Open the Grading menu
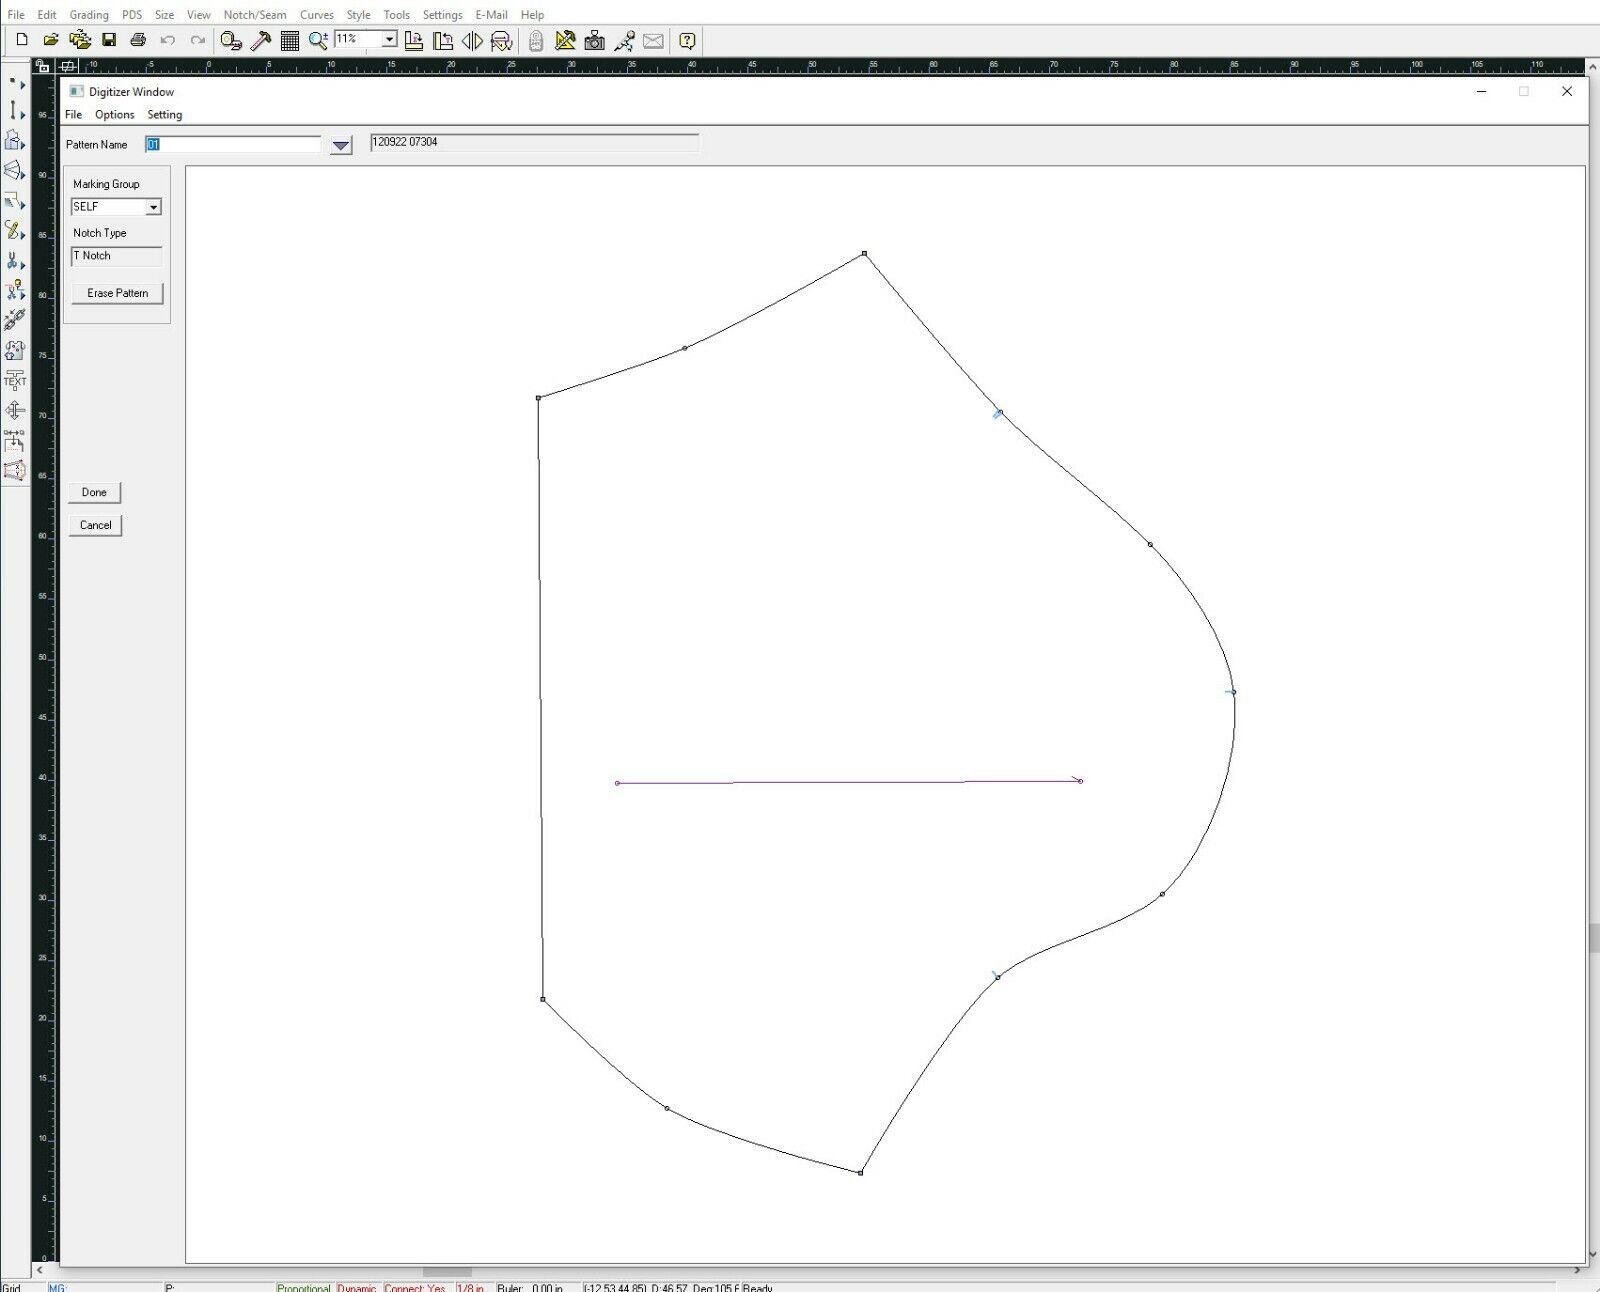Image resolution: width=1600 pixels, height=1292 pixels. (x=89, y=15)
